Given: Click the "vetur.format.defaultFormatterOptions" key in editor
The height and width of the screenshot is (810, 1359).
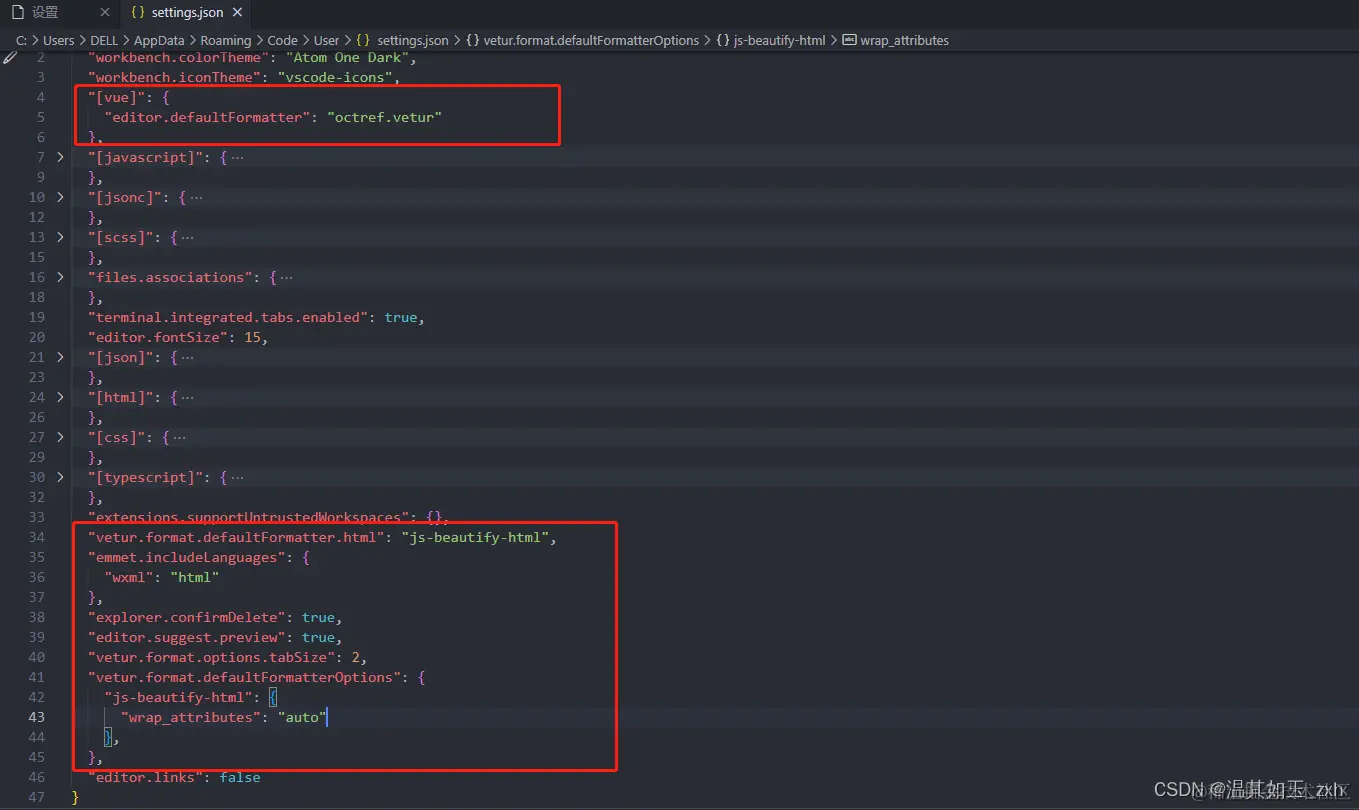Looking at the screenshot, I should 243,677.
